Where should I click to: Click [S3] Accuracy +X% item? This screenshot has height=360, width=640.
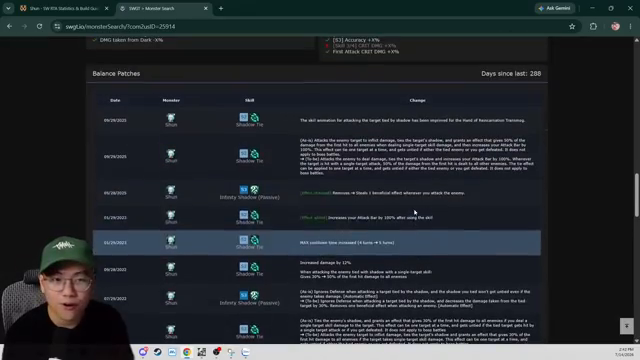click(356, 40)
